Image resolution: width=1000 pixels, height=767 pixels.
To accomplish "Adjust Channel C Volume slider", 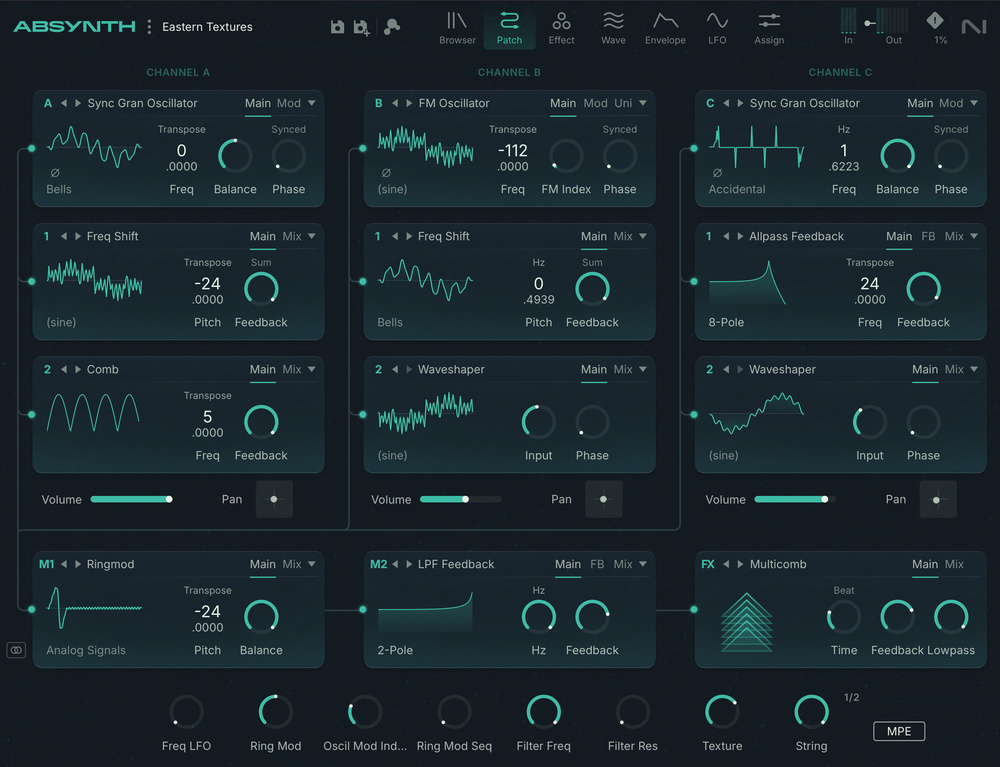I will pos(795,499).
